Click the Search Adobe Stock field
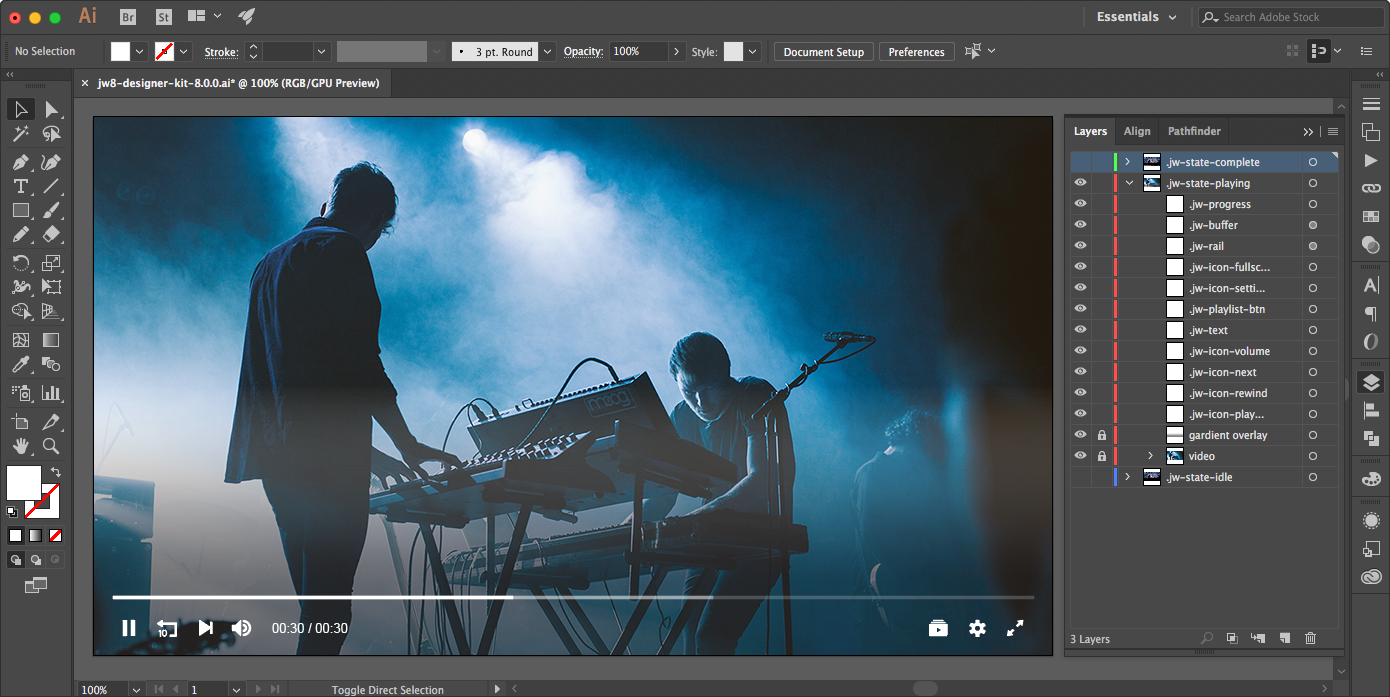 [1280, 17]
